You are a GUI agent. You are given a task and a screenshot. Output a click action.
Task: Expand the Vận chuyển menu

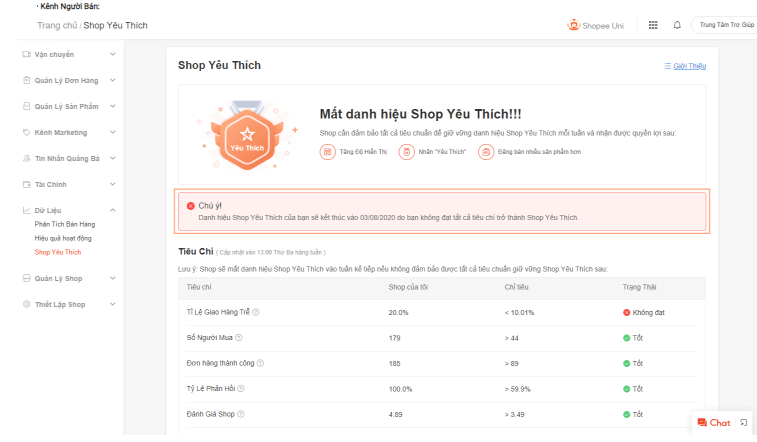(x=112, y=54)
